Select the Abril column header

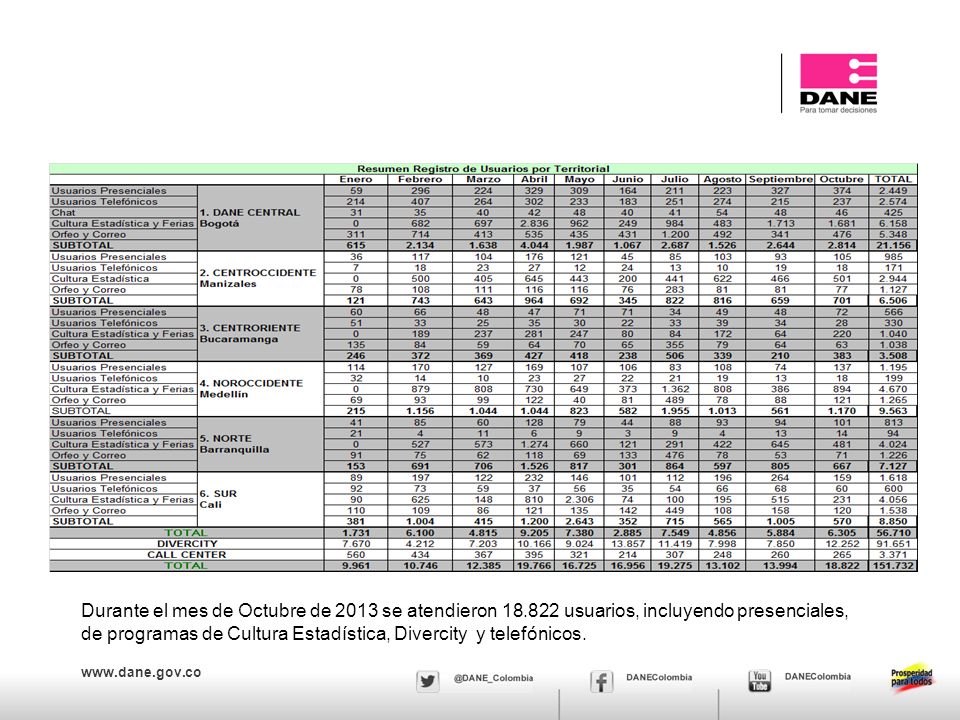point(534,179)
